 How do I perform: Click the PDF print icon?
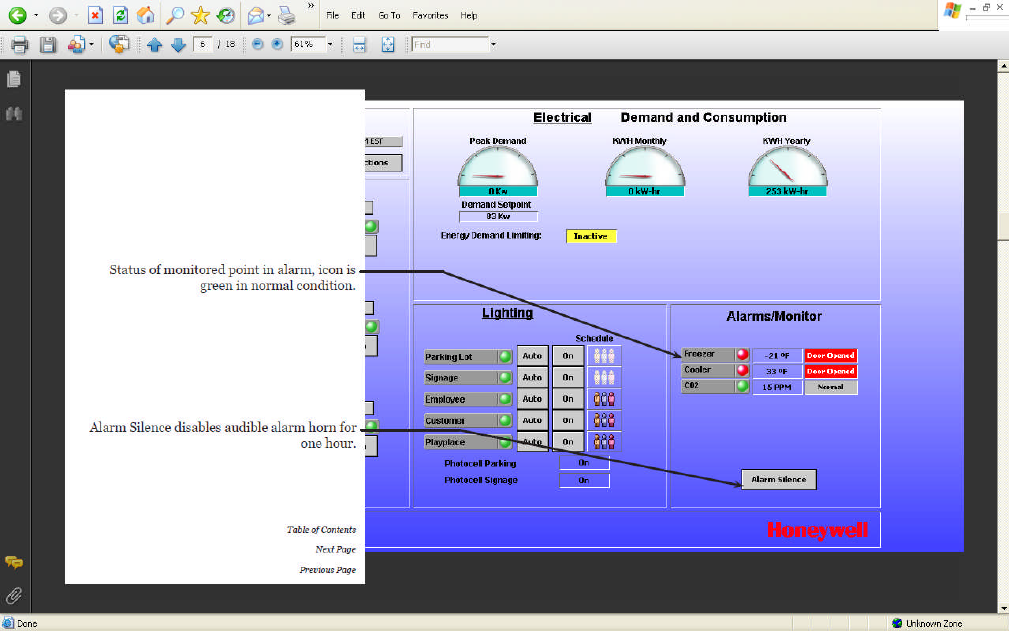[19, 45]
